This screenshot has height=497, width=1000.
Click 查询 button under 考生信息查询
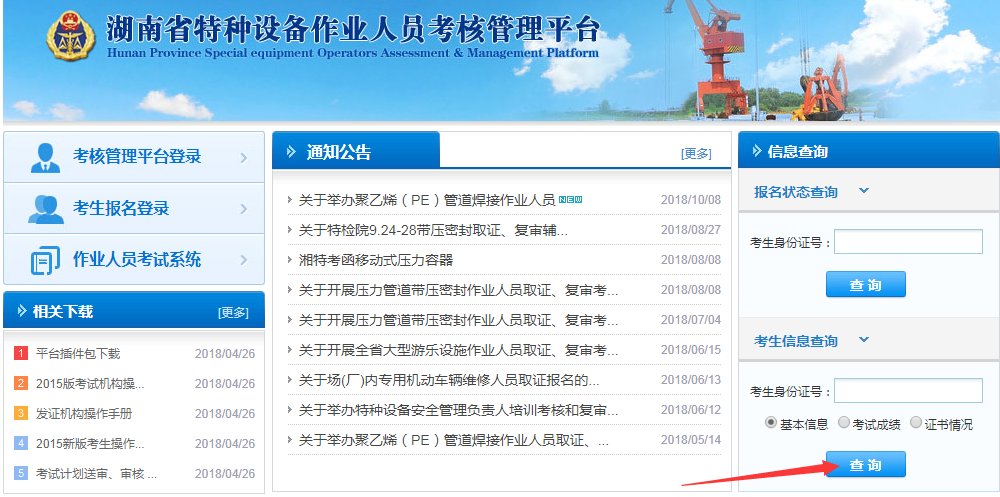(865, 464)
